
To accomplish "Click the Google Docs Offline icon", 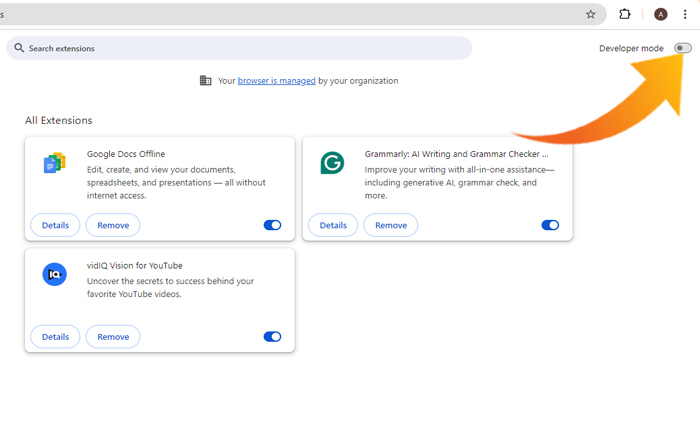I will (x=55, y=163).
